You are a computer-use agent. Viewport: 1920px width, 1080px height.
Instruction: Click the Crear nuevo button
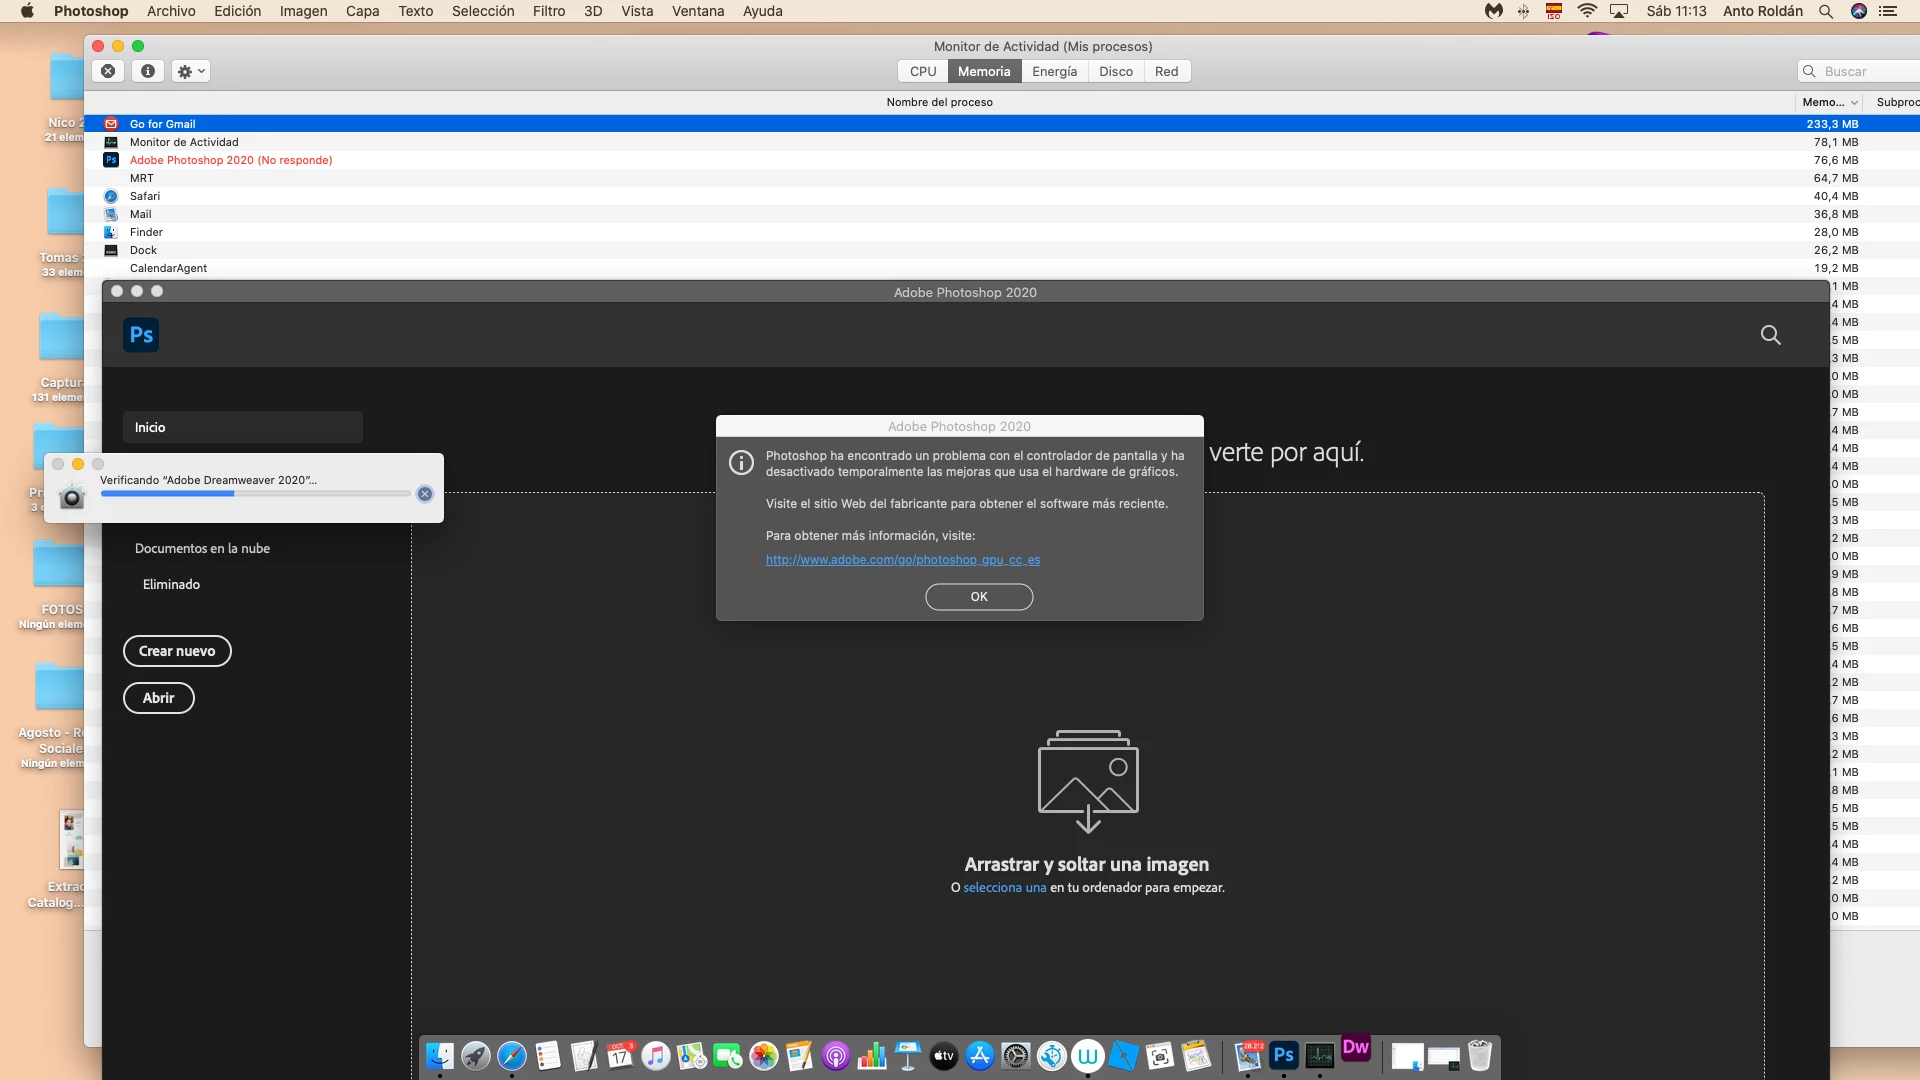click(x=177, y=651)
